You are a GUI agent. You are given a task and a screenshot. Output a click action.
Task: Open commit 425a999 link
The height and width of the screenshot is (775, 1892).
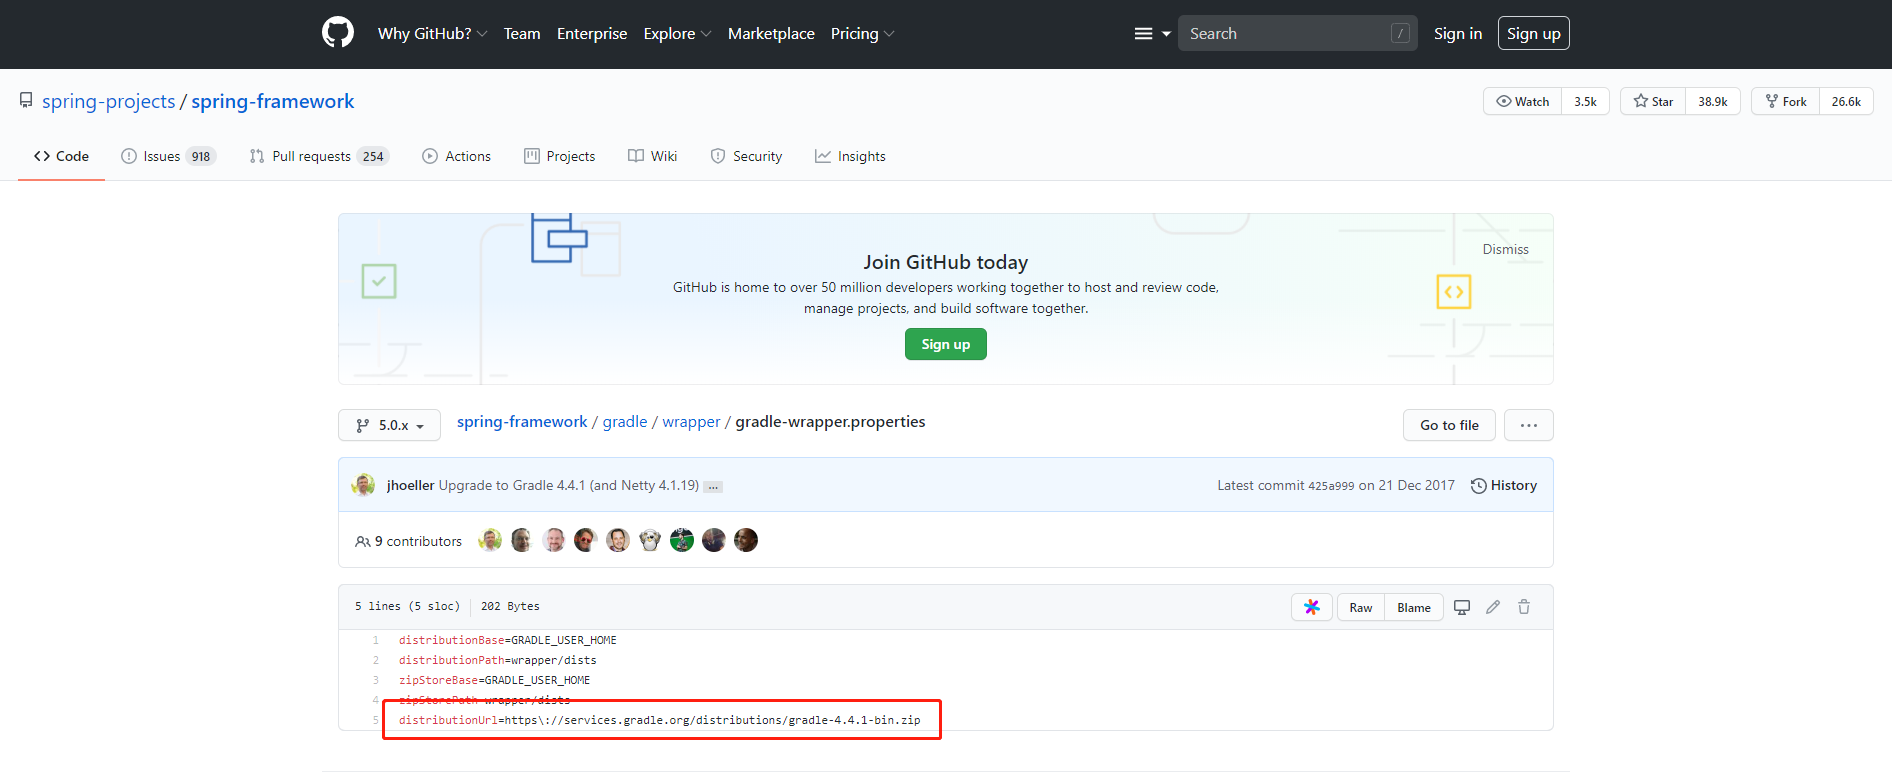coord(1331,486)
